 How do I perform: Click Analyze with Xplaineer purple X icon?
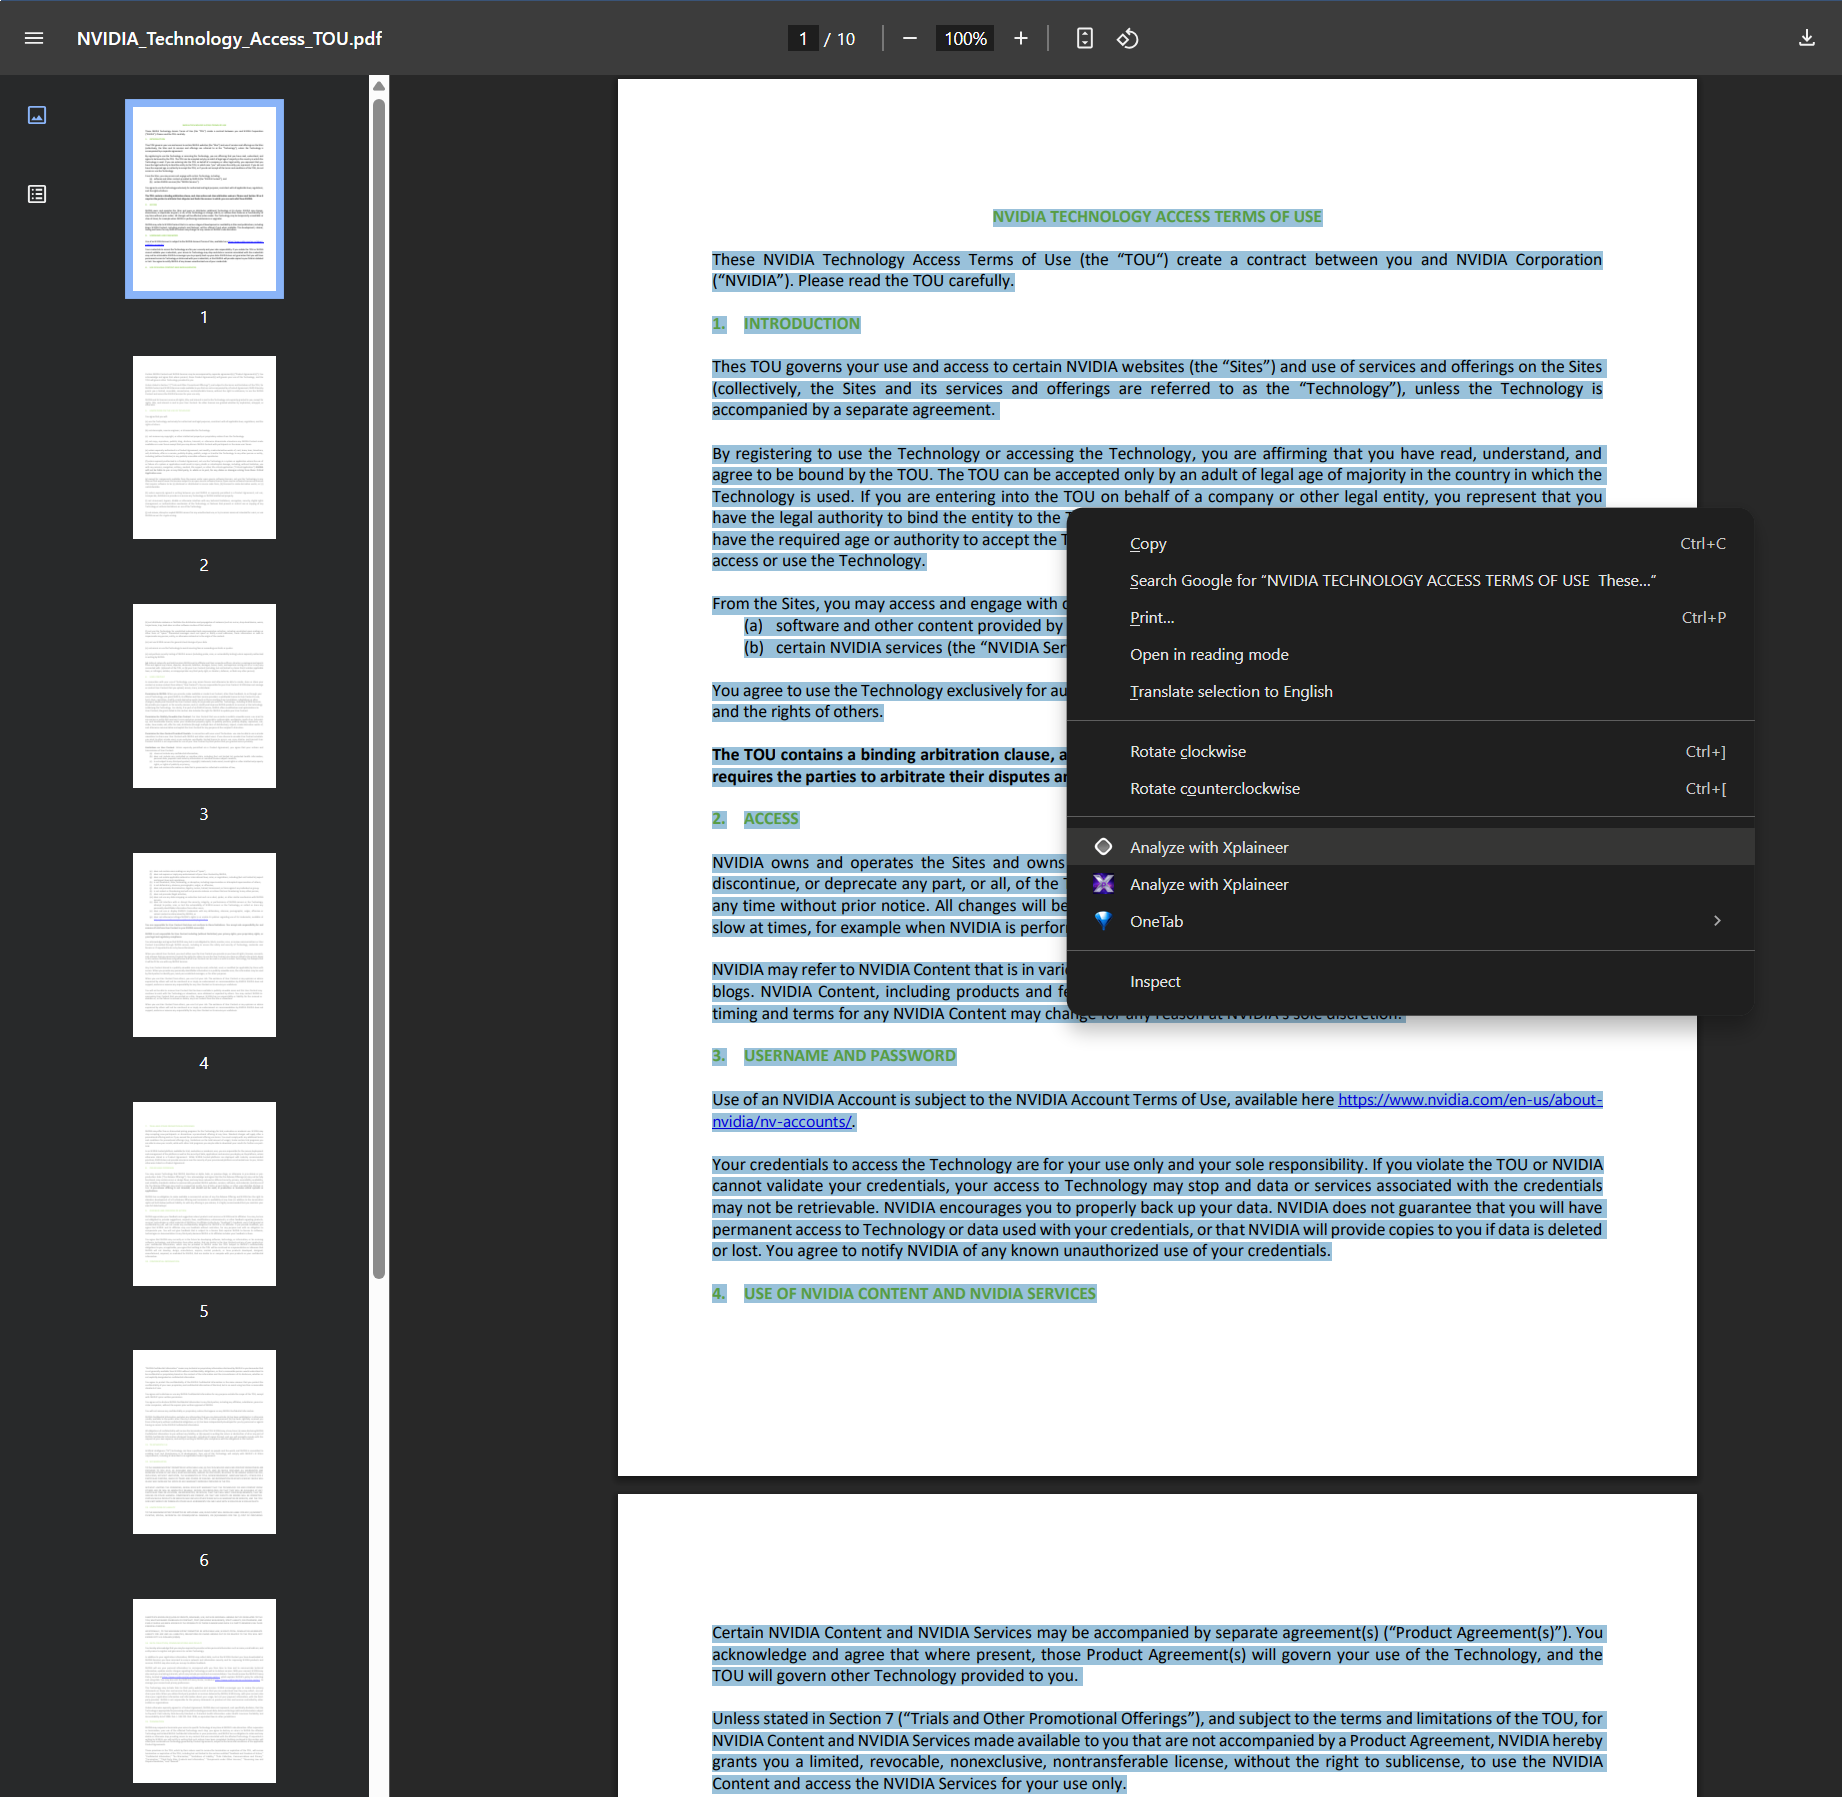tap(1103, 884)
